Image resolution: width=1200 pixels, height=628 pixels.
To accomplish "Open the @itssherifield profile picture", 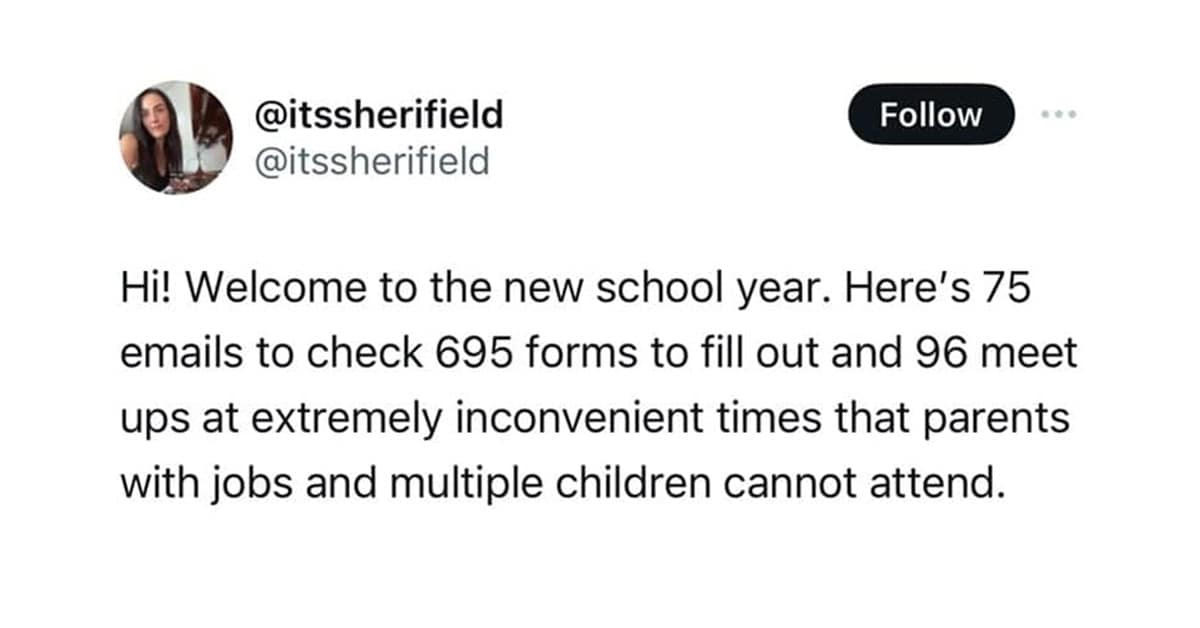I will click(x=176, y=137).
